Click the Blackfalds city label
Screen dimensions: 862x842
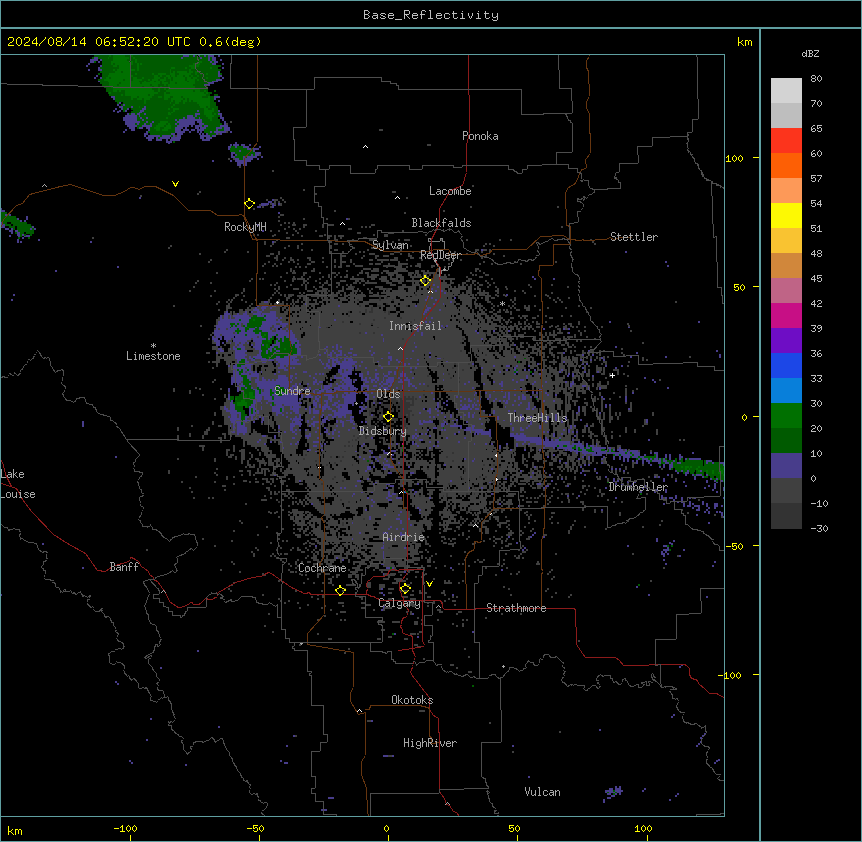(441, 223)
